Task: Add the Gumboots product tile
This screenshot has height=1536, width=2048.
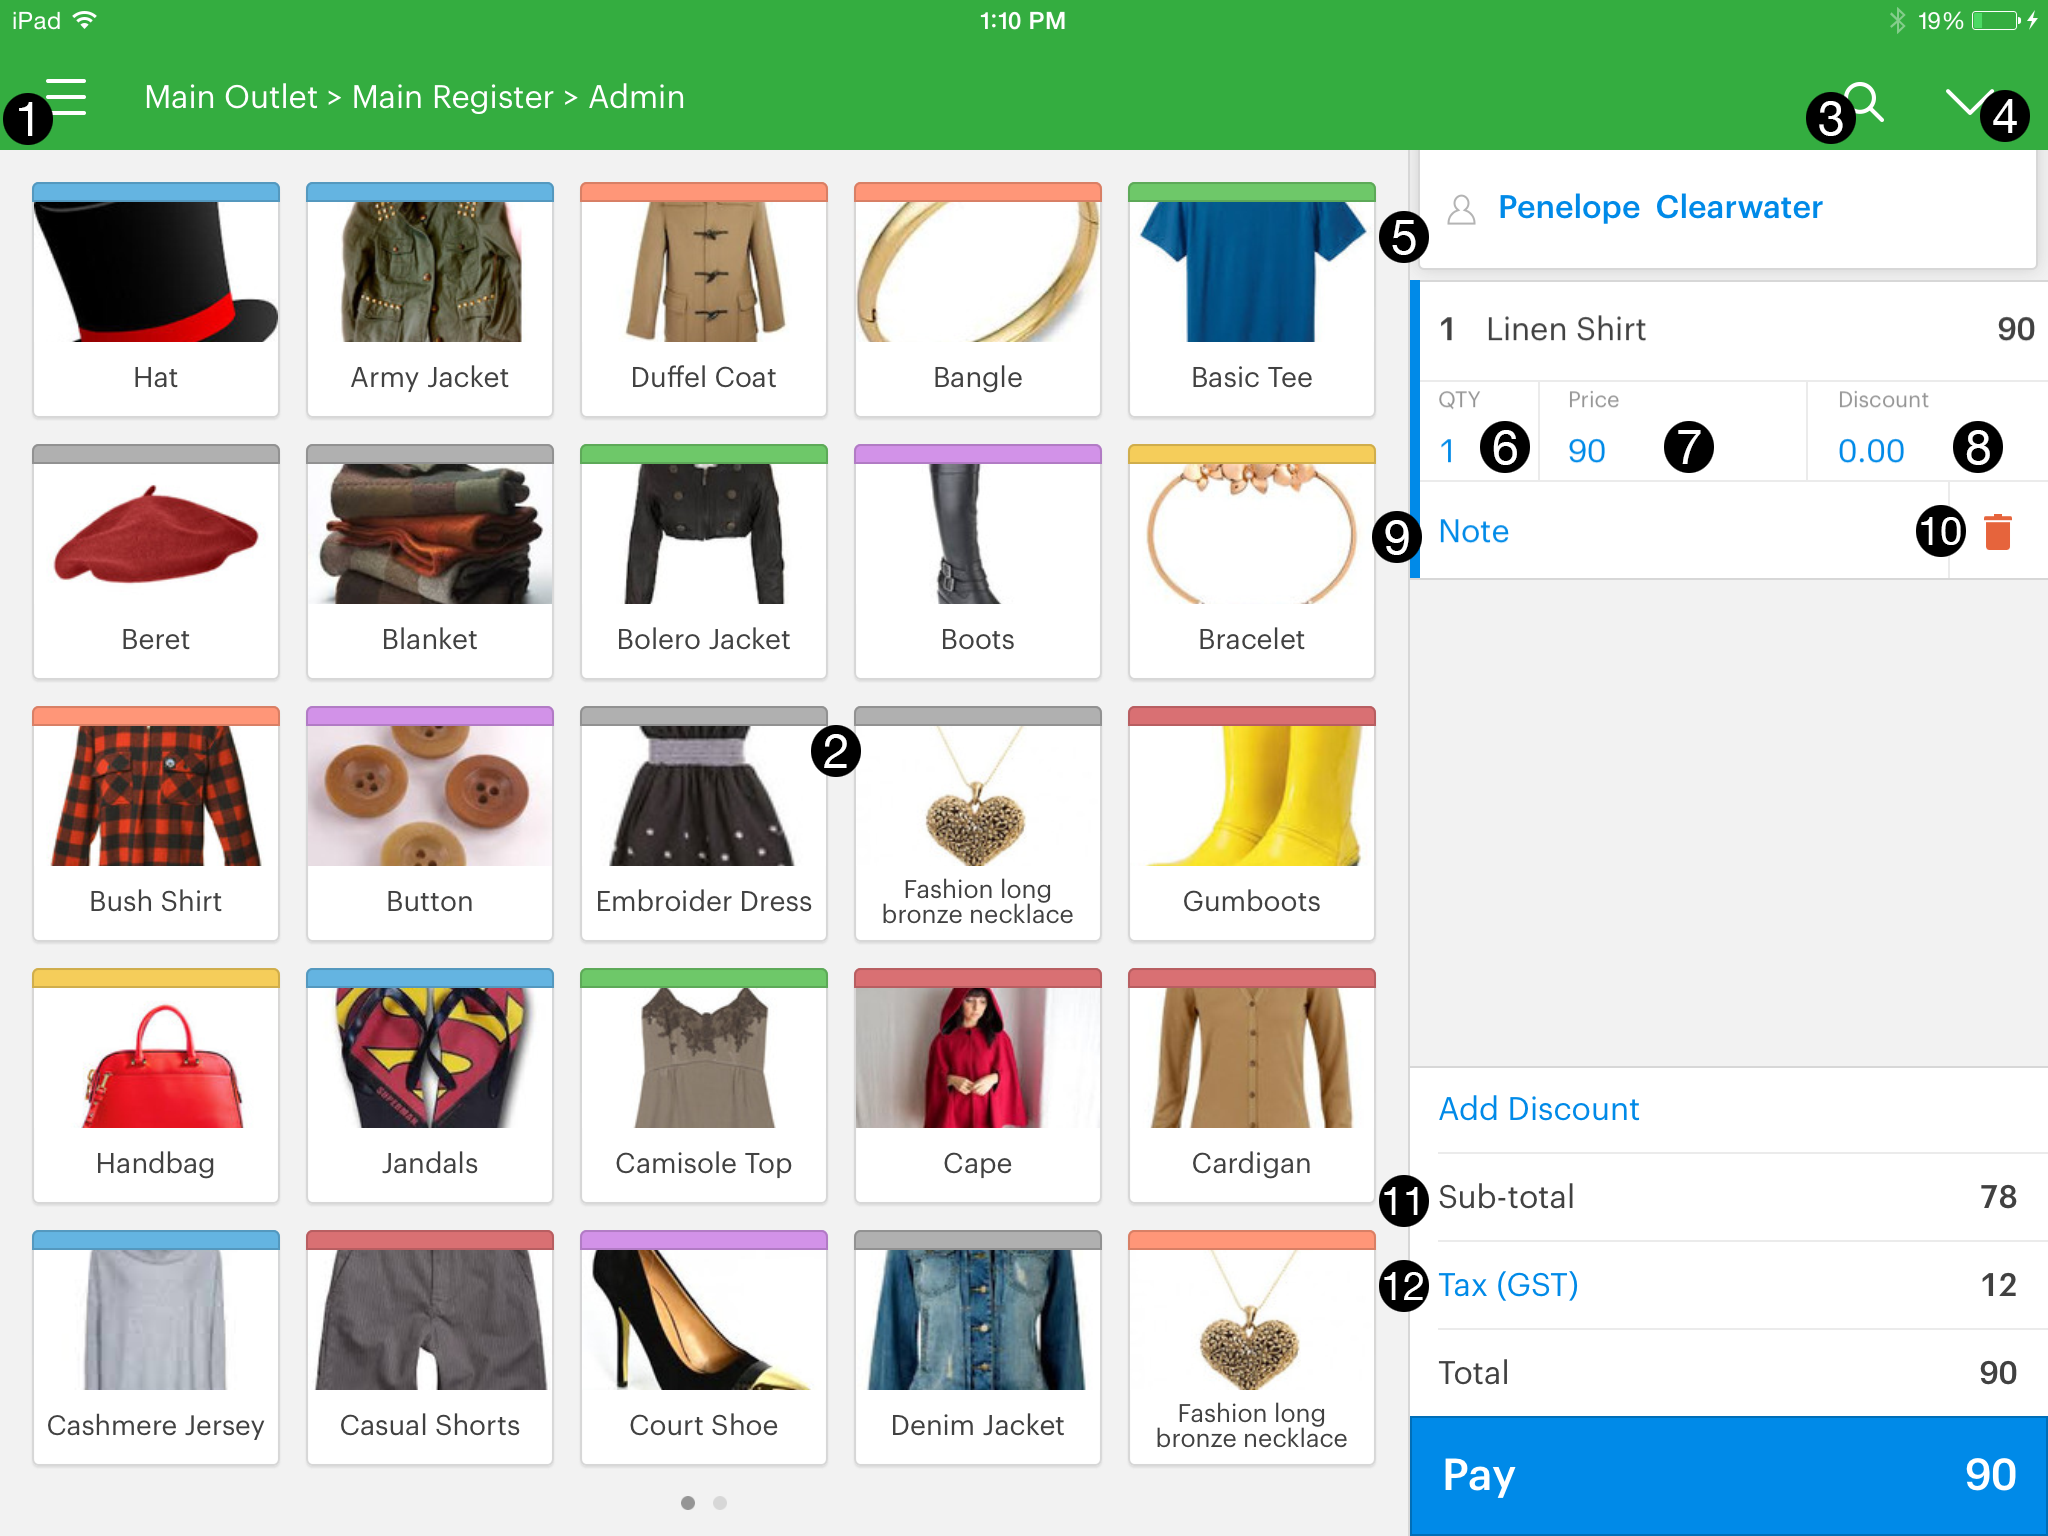Action: tap(1251, 823)
